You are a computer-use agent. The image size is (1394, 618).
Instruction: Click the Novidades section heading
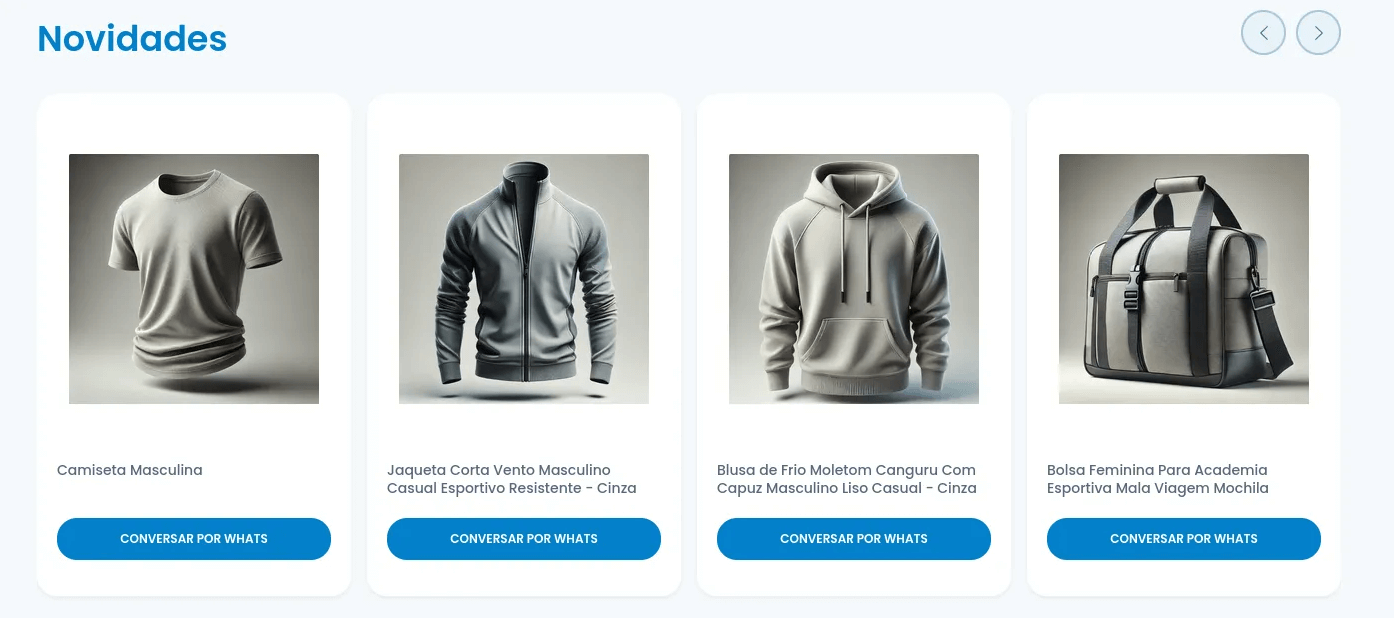tap(132, 38)
